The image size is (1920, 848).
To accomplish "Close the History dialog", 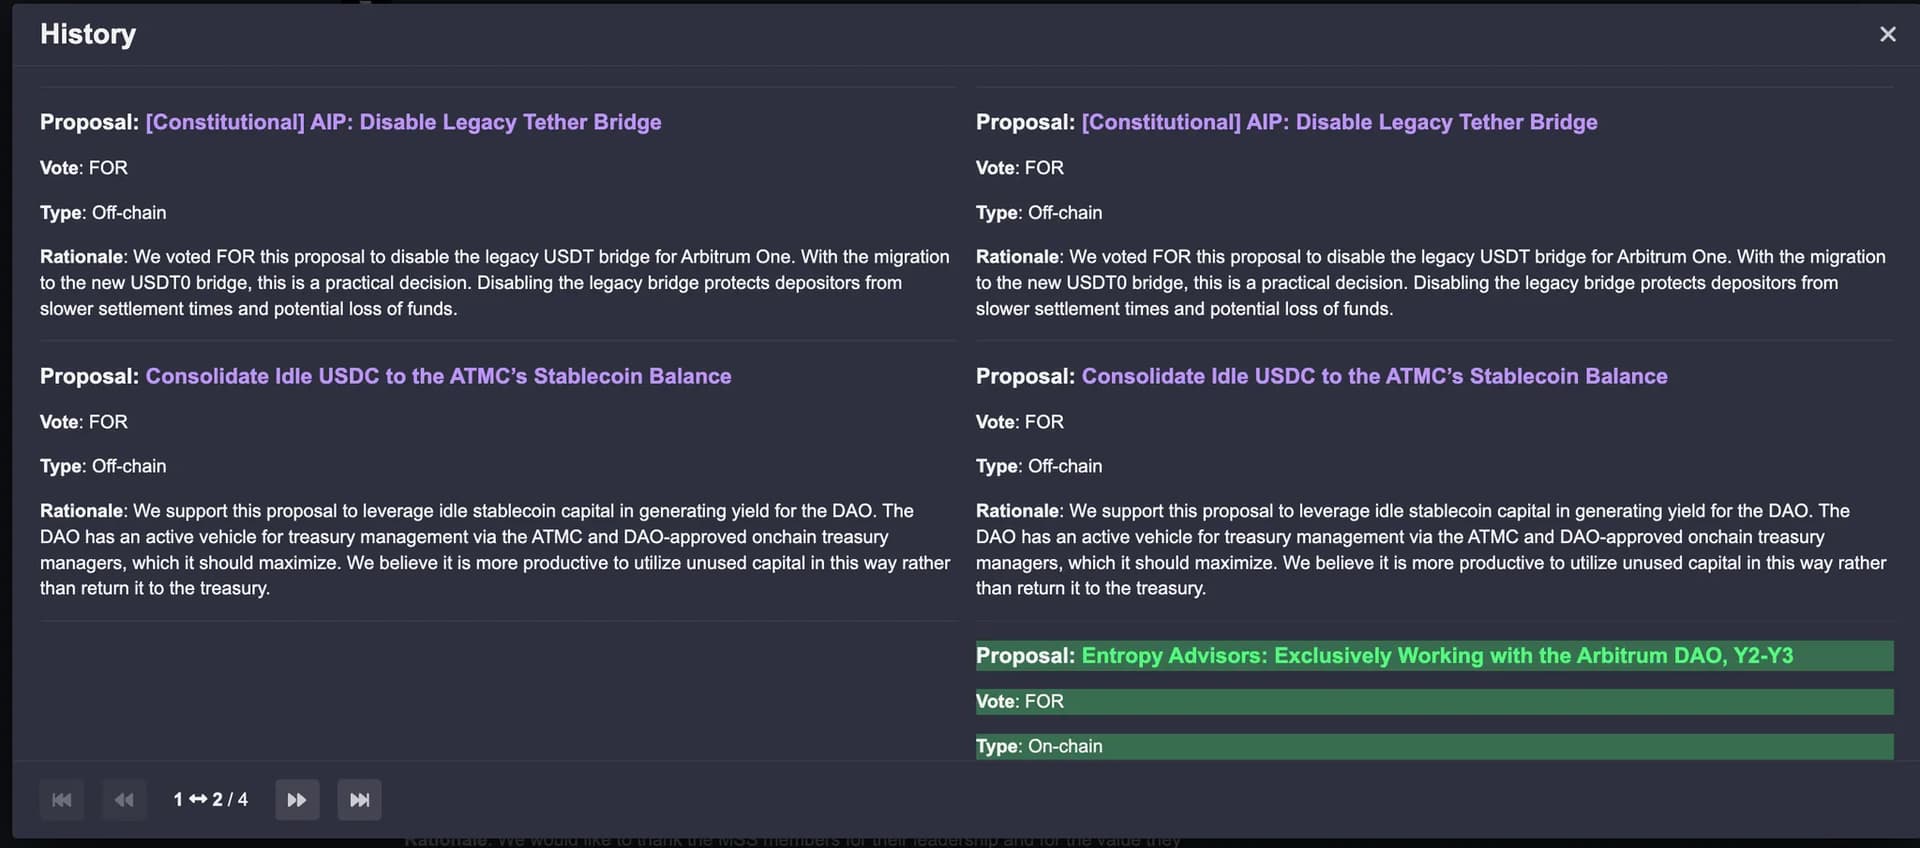I will [1887, 34].
